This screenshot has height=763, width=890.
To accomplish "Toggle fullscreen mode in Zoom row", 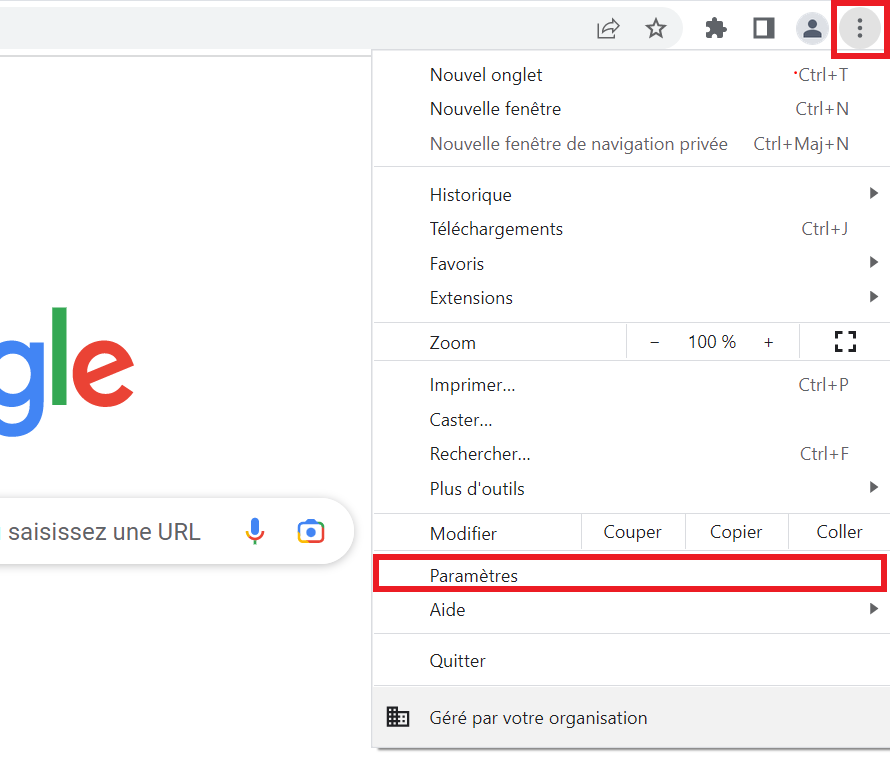I will (845, 342).
